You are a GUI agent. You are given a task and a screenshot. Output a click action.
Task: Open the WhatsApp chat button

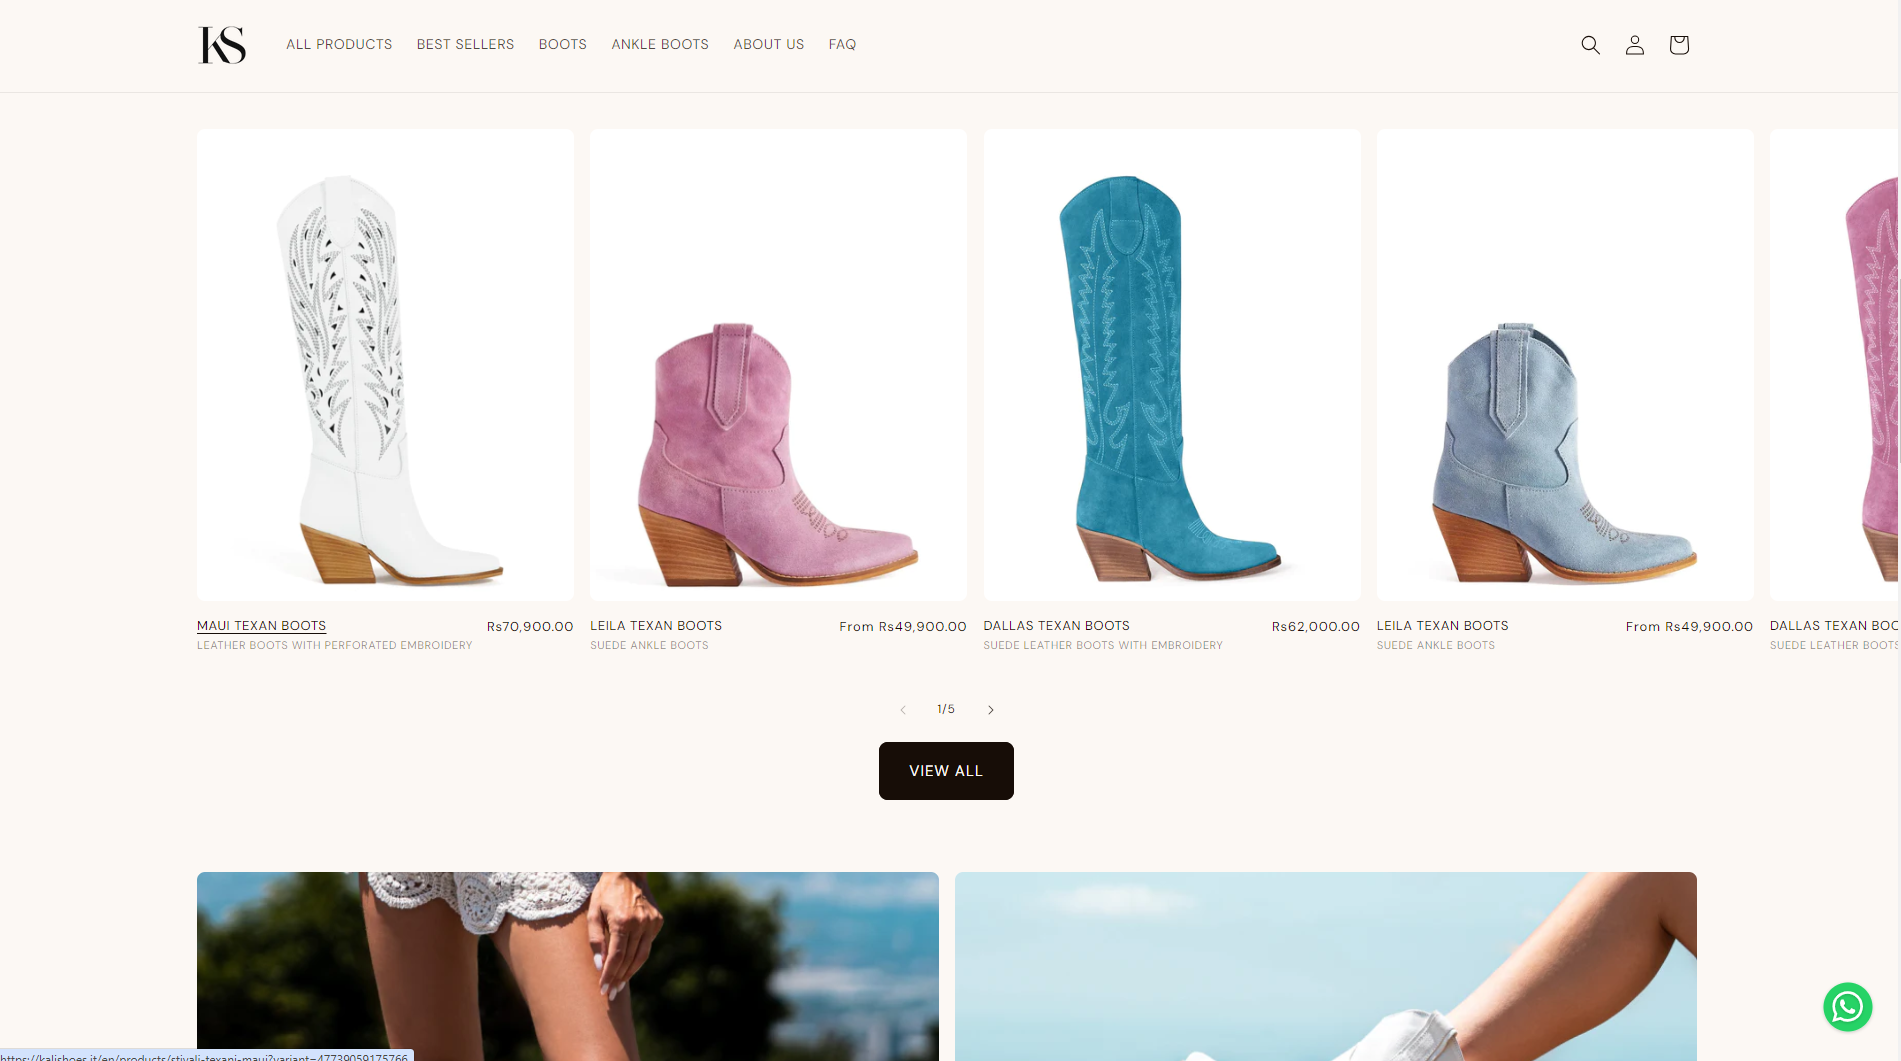pos(1847,1006)
